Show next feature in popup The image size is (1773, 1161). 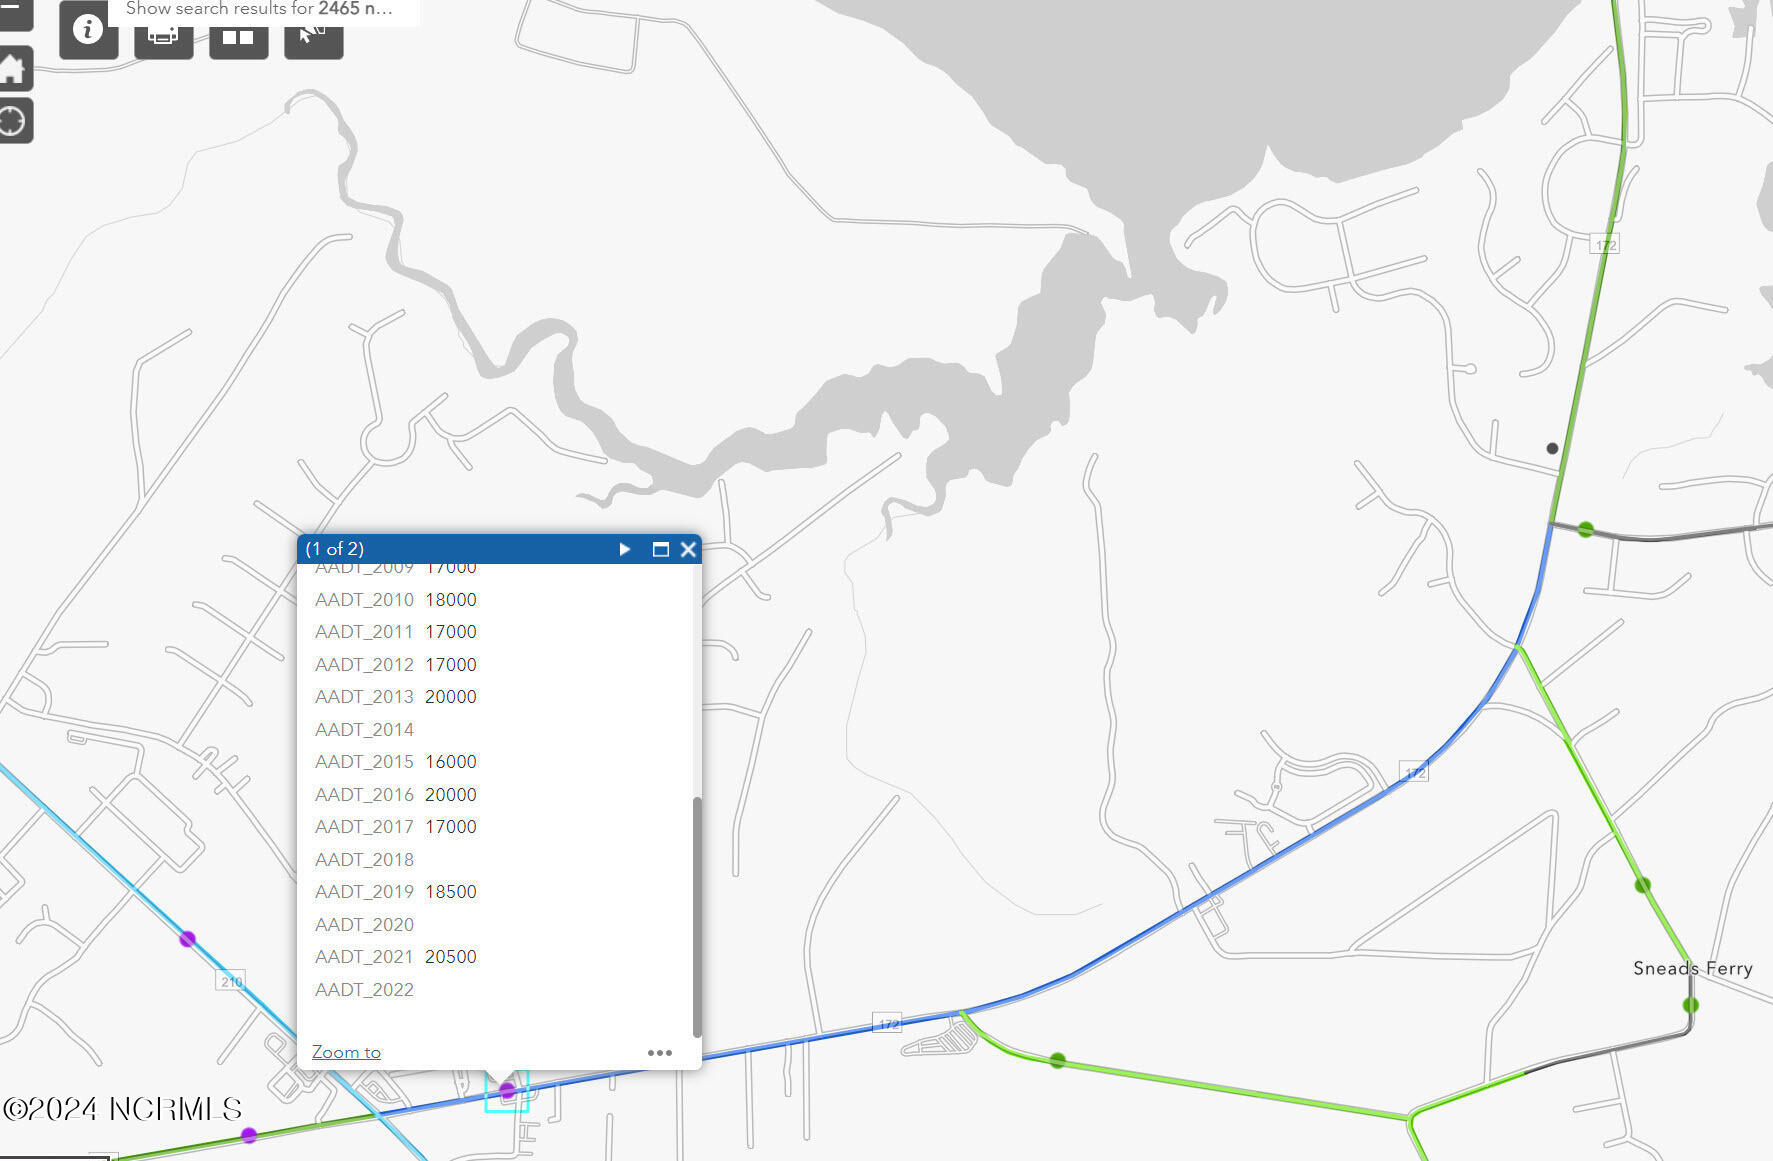click(x=625, y=549)
